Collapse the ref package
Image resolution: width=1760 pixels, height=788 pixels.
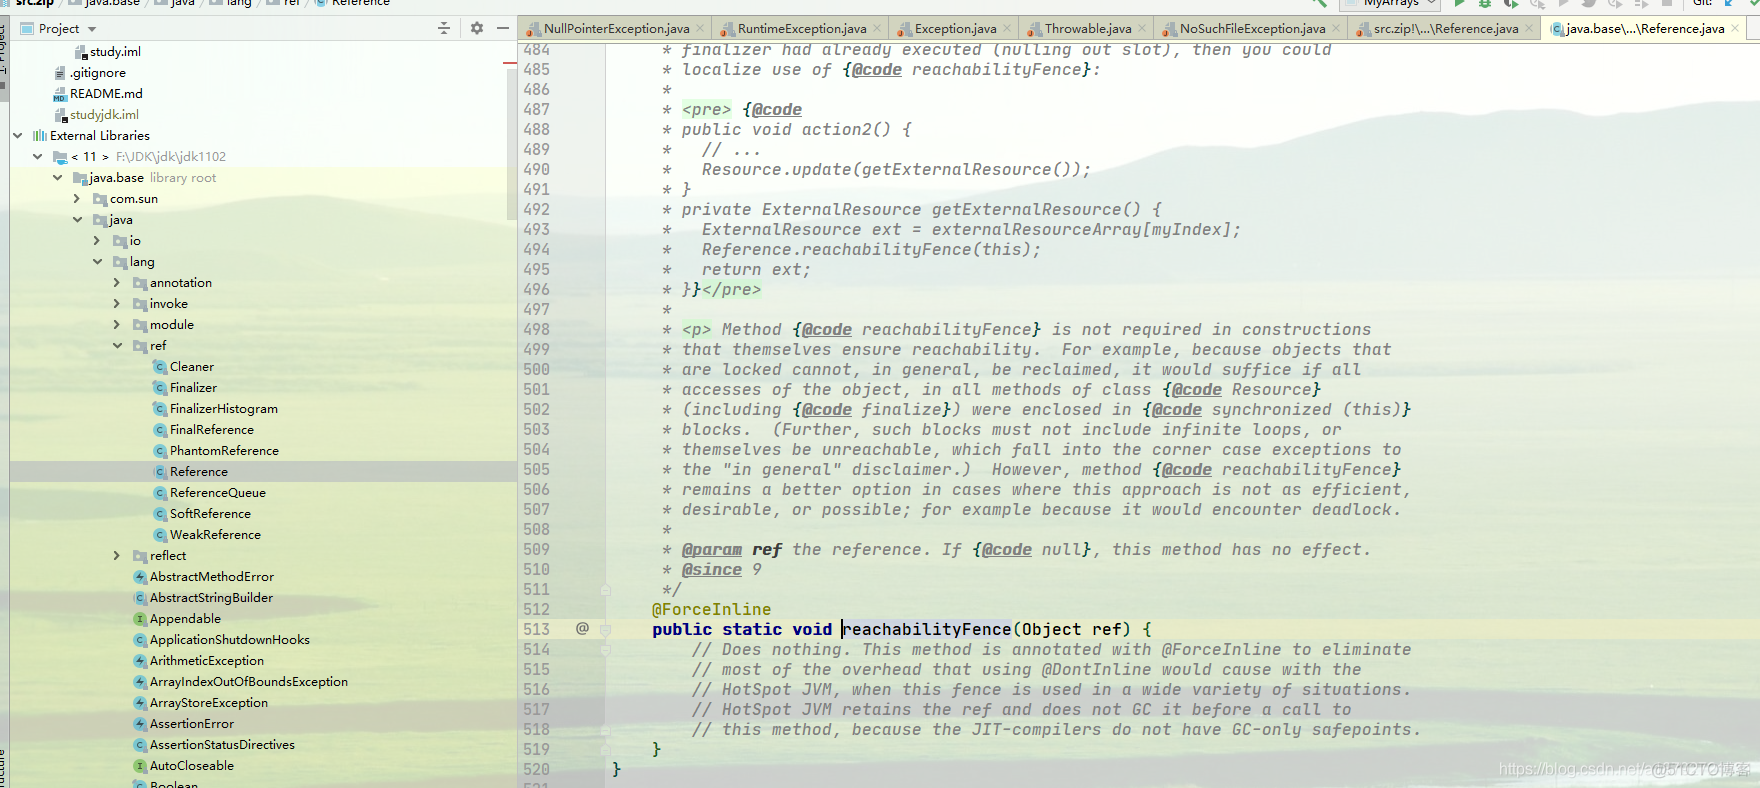tap(118, 346)
